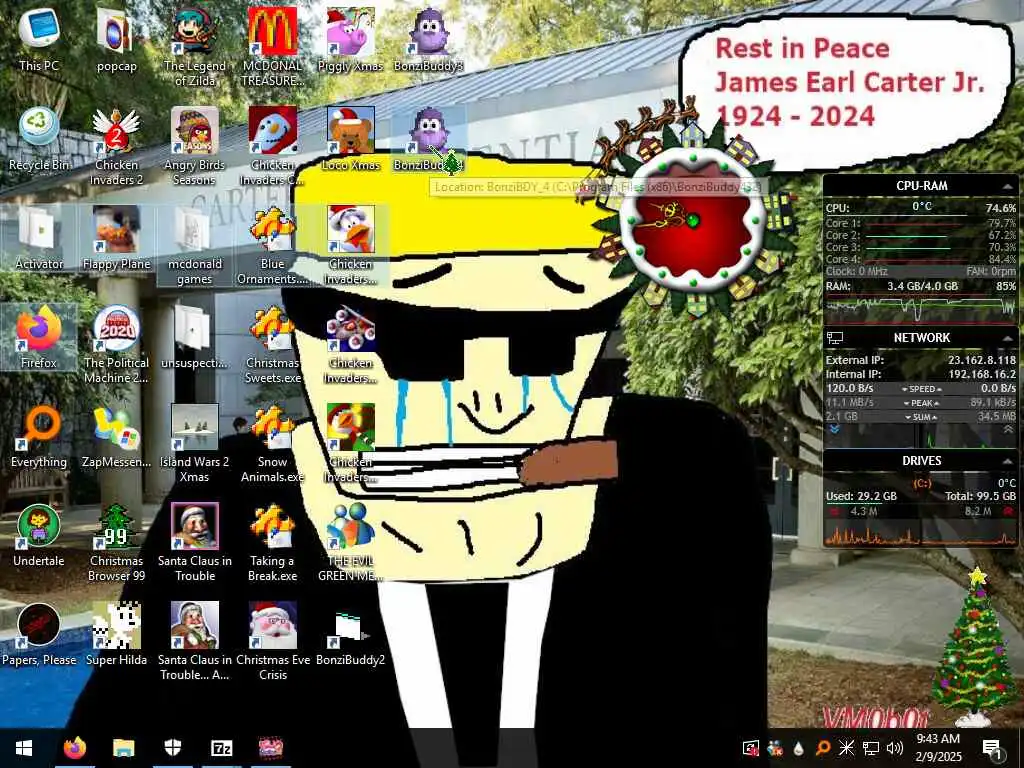Open the Windows Start menu
Screen dimensions: 1024x768
(x=24, y=748)
